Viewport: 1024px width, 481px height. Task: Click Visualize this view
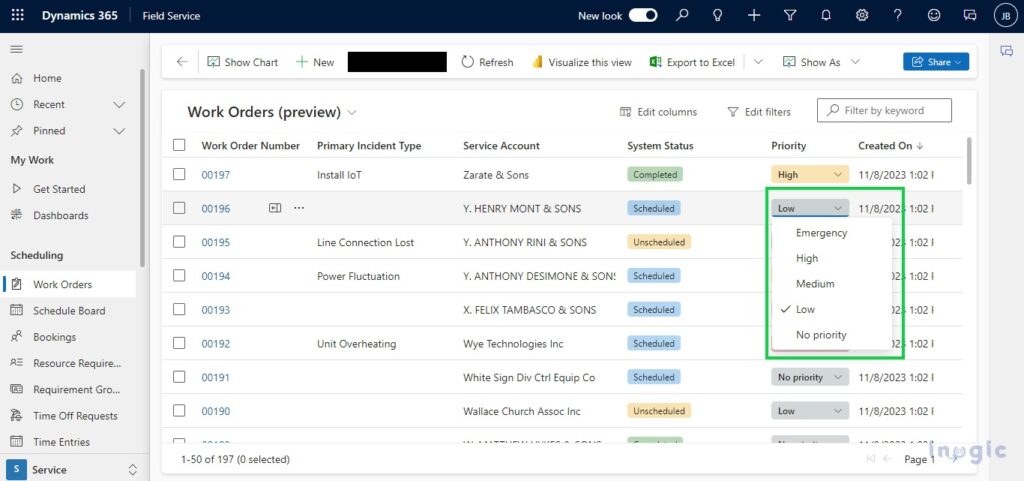pos(582,62)
